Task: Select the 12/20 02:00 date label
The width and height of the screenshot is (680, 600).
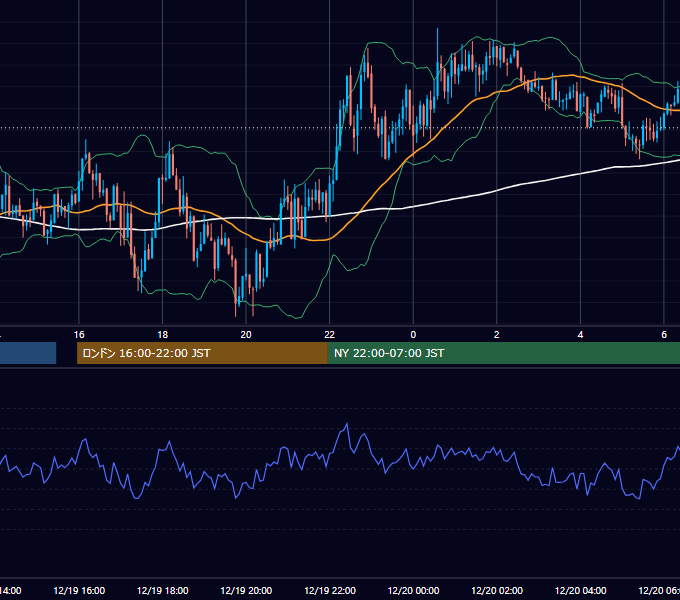Action: coord(497,590)
